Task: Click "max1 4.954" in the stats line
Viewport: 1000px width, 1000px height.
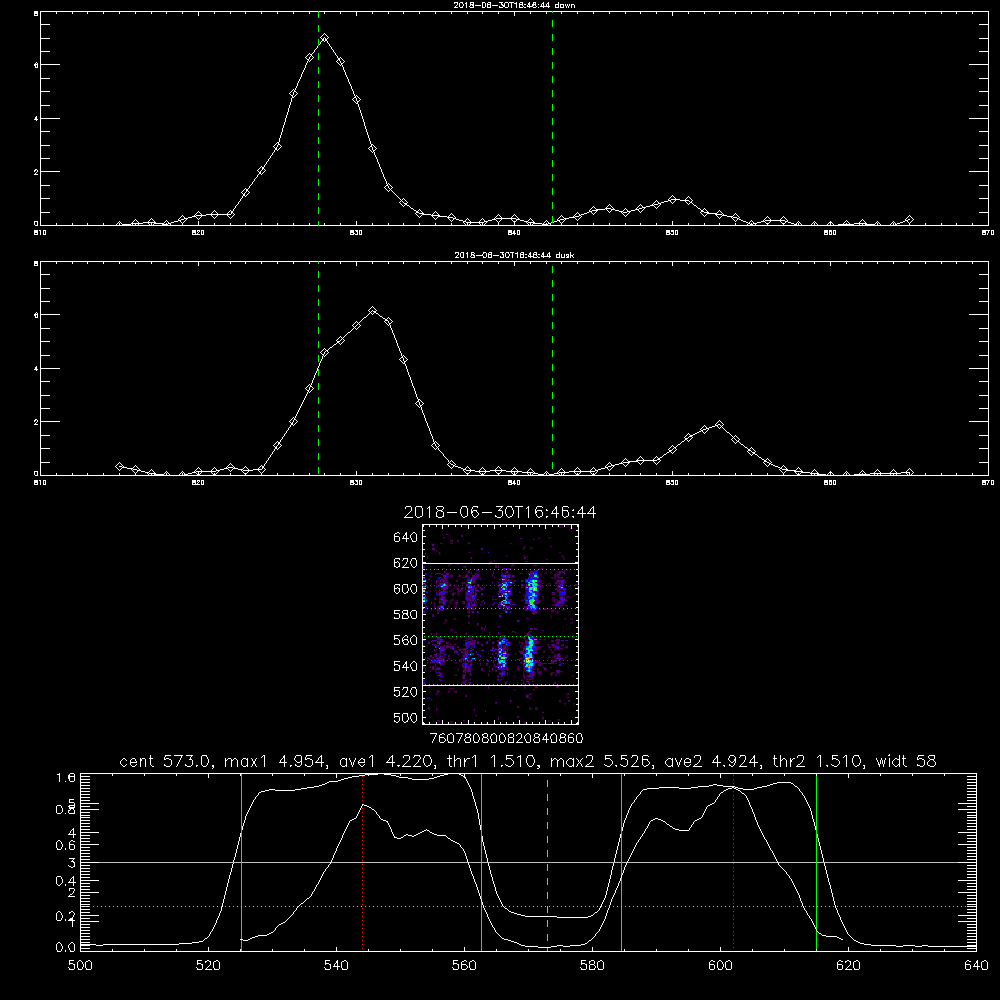Action: [277, 761]
